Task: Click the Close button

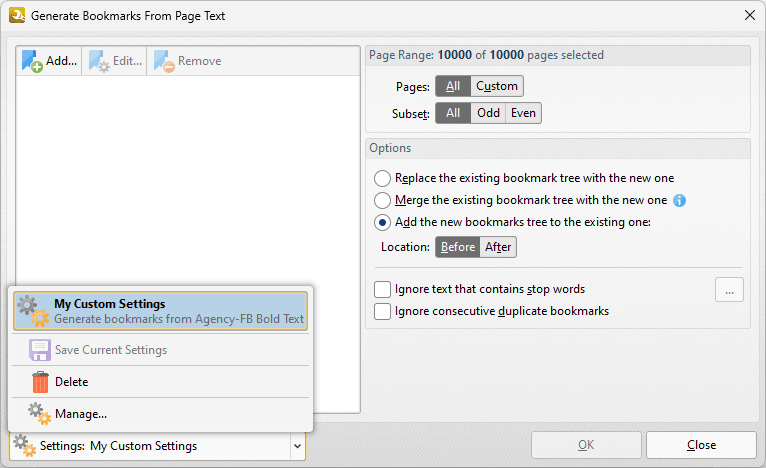Action: click(x=701, y=445)
